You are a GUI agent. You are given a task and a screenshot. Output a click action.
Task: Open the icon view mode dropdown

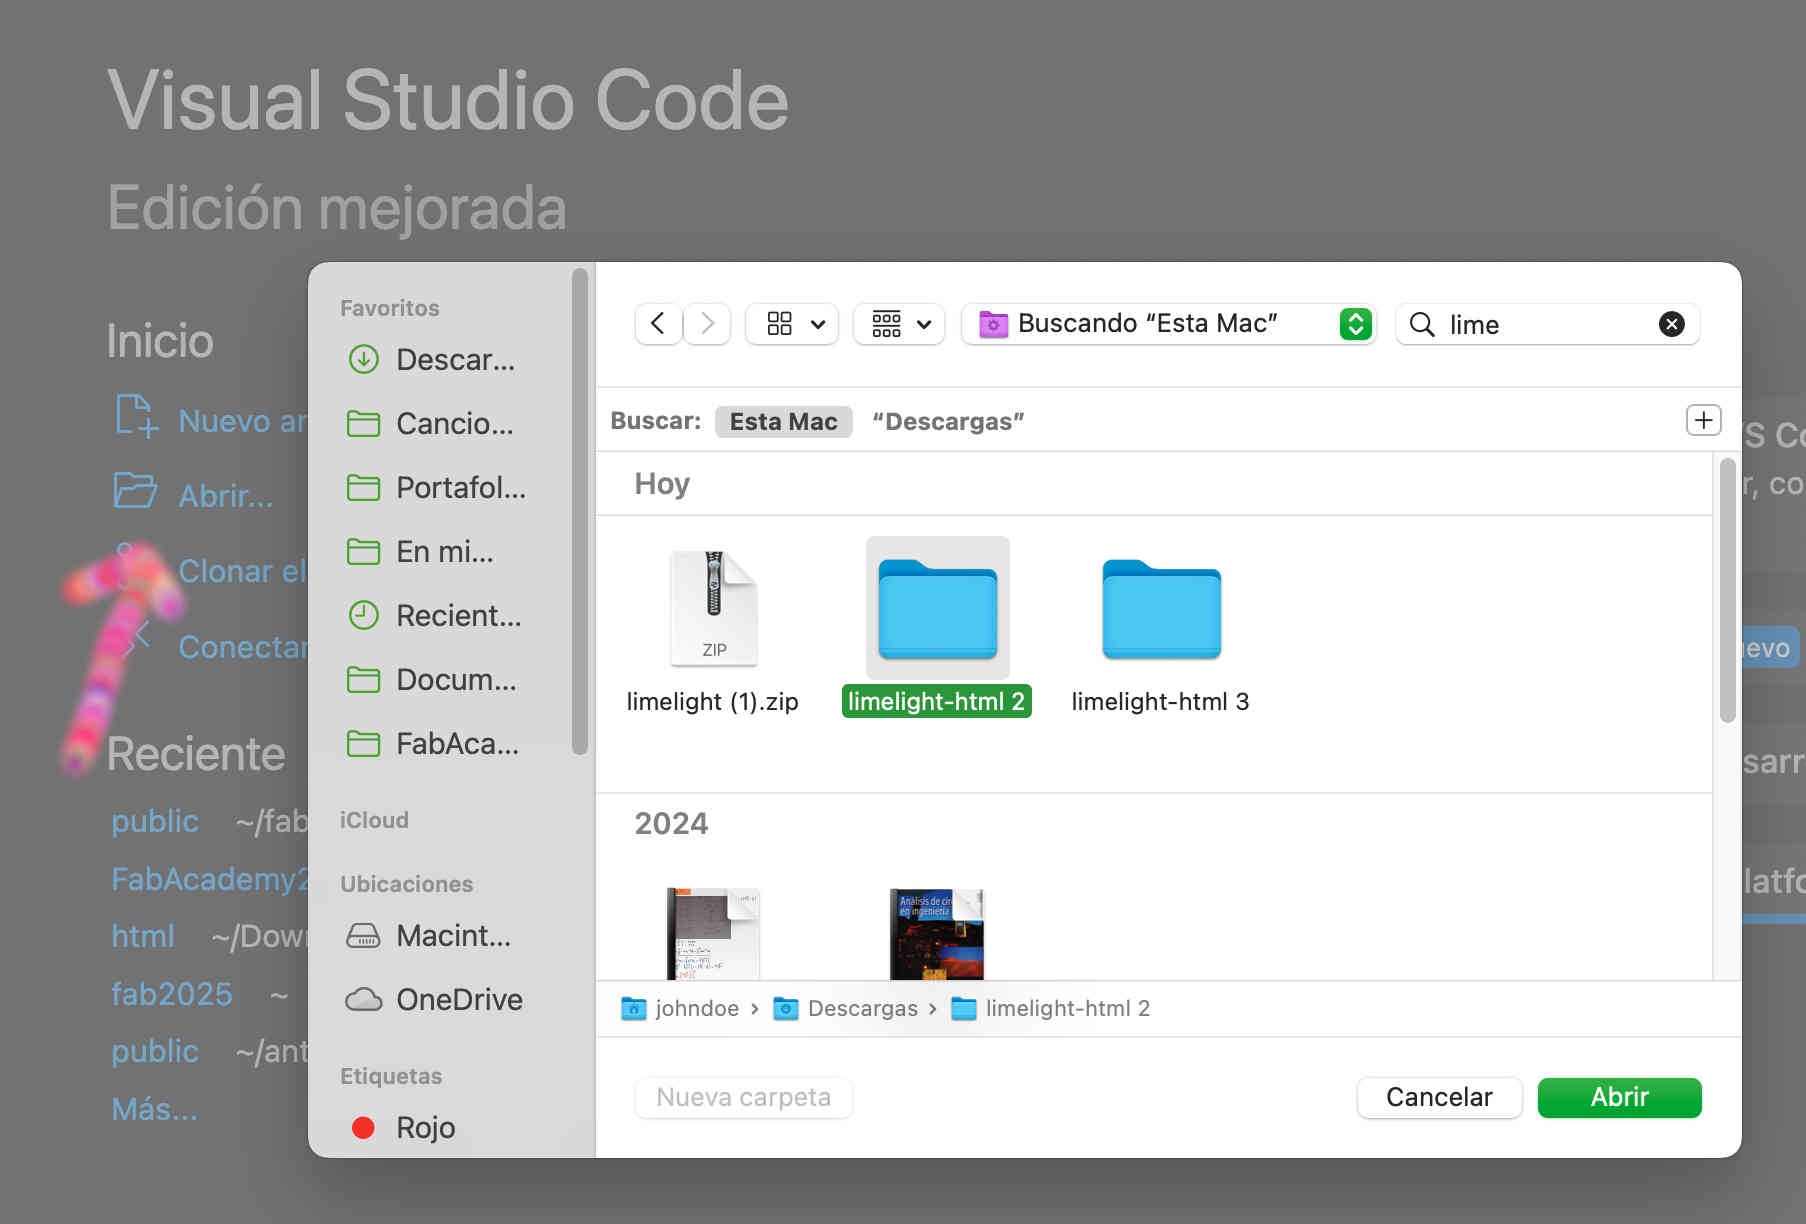793,324
